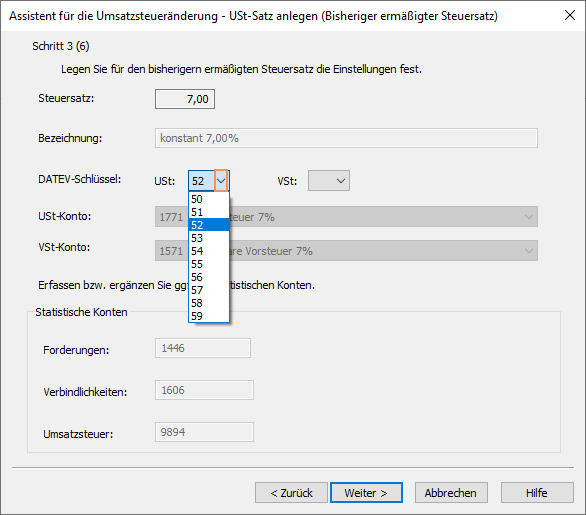Viewport: 586px width, 515px height.
Task: Select DATEV key 57 in the list
Action: click(209, 290)
